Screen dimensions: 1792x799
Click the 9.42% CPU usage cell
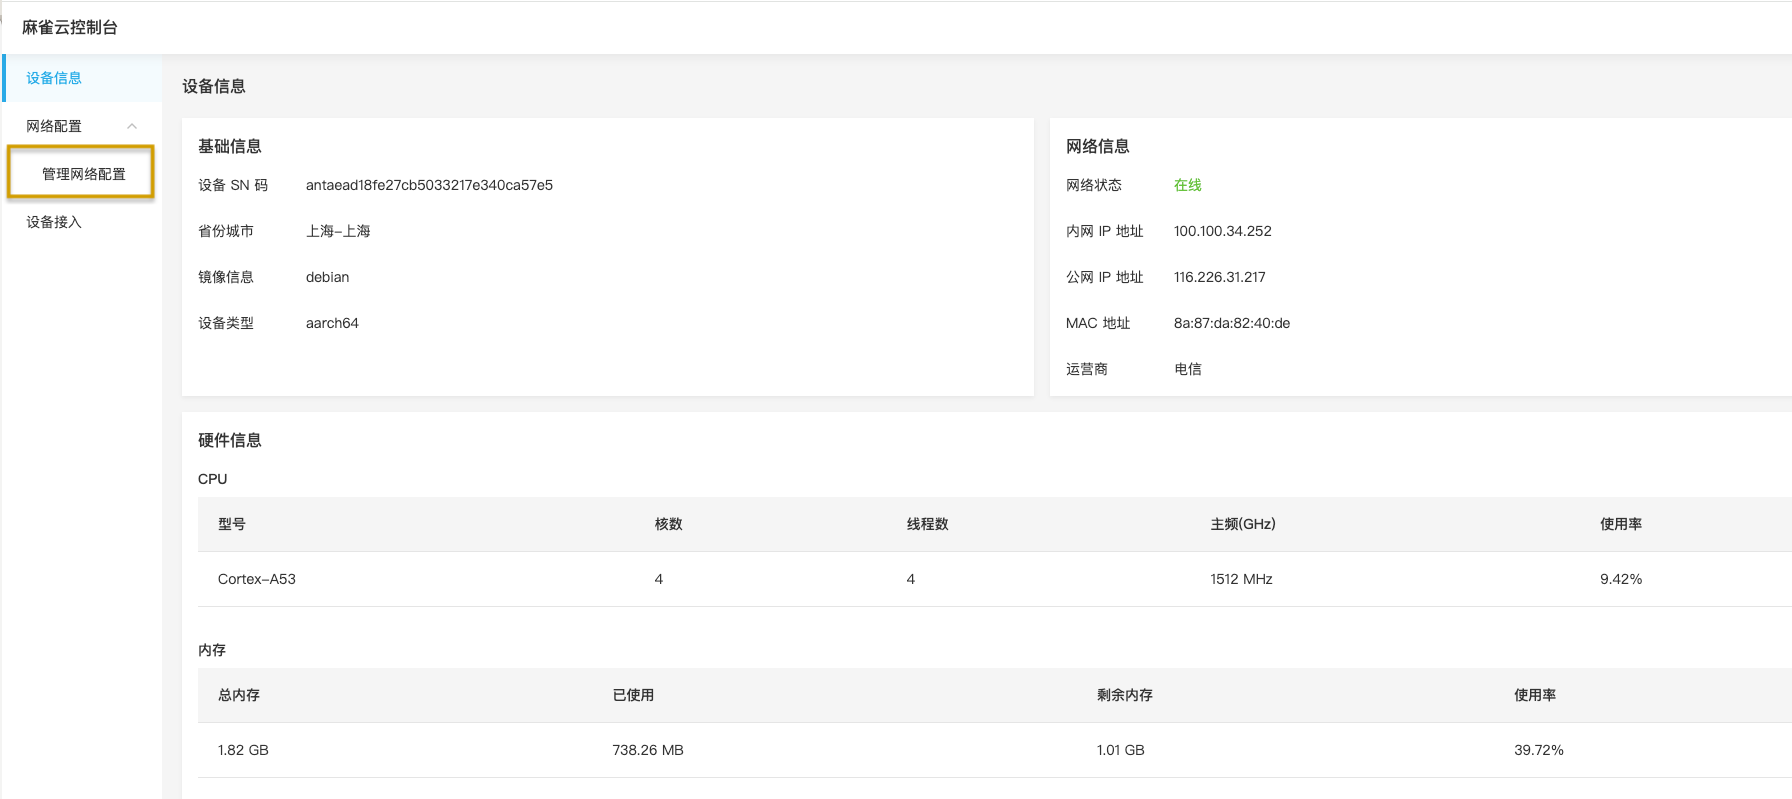coord(1621,579)
